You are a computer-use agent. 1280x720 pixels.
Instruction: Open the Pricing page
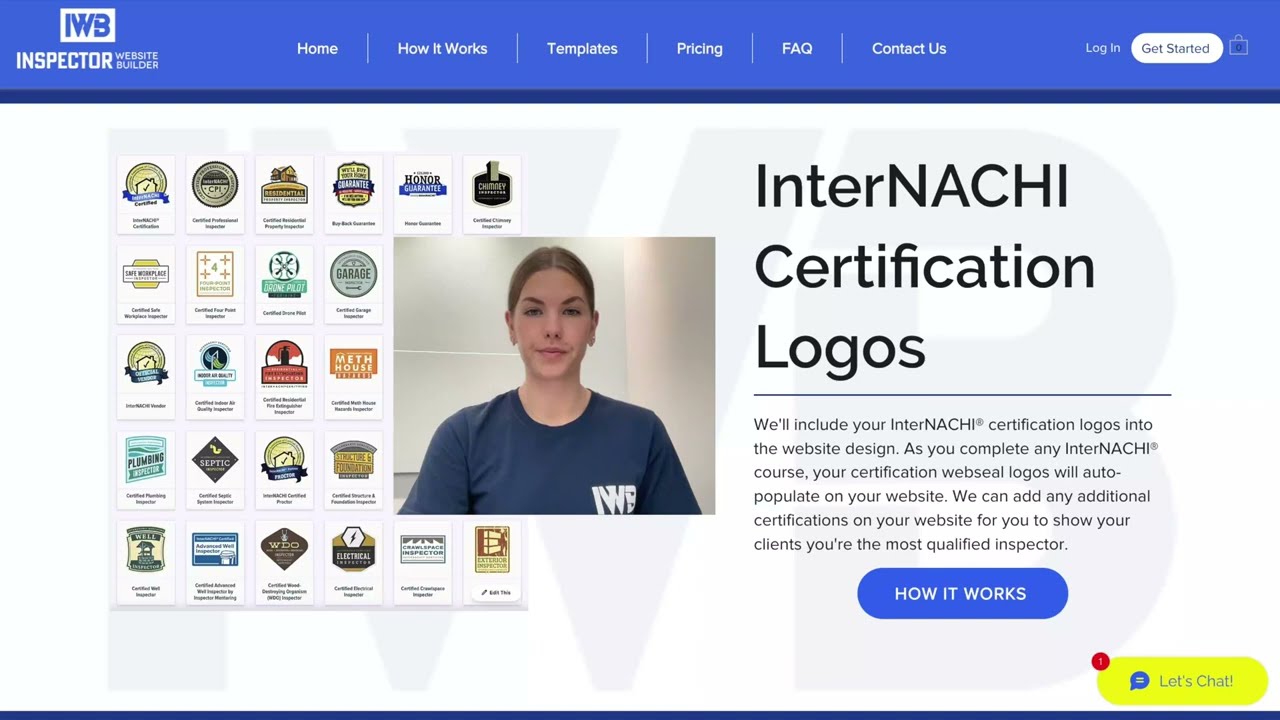click(699, 48)
